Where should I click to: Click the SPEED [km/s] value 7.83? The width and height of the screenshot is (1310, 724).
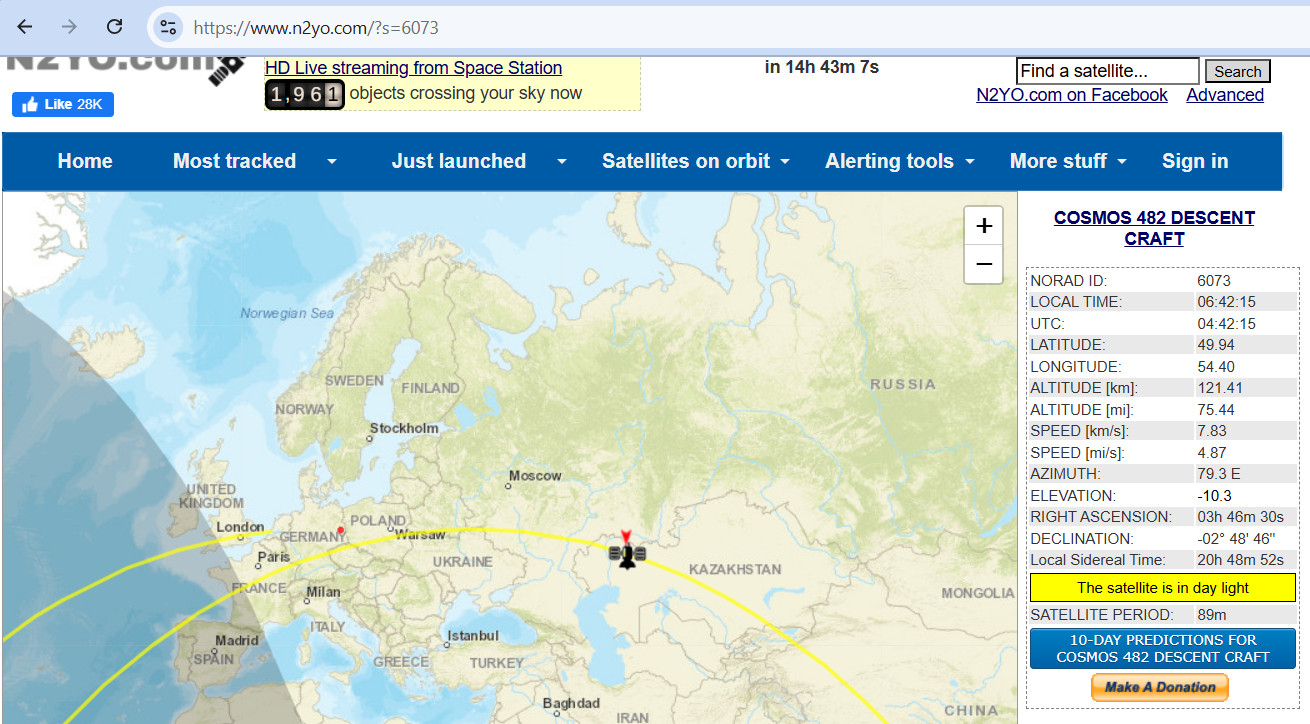point(1212,431)
